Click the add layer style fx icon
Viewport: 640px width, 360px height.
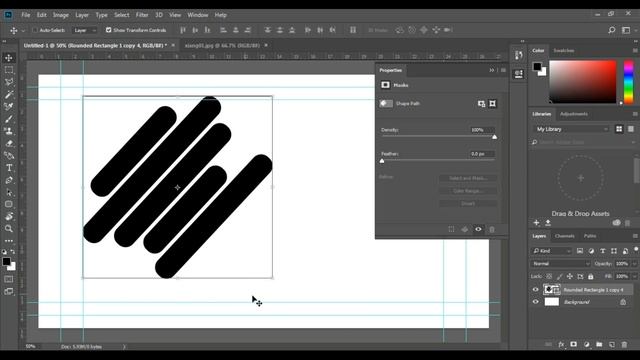coord(561,344)
